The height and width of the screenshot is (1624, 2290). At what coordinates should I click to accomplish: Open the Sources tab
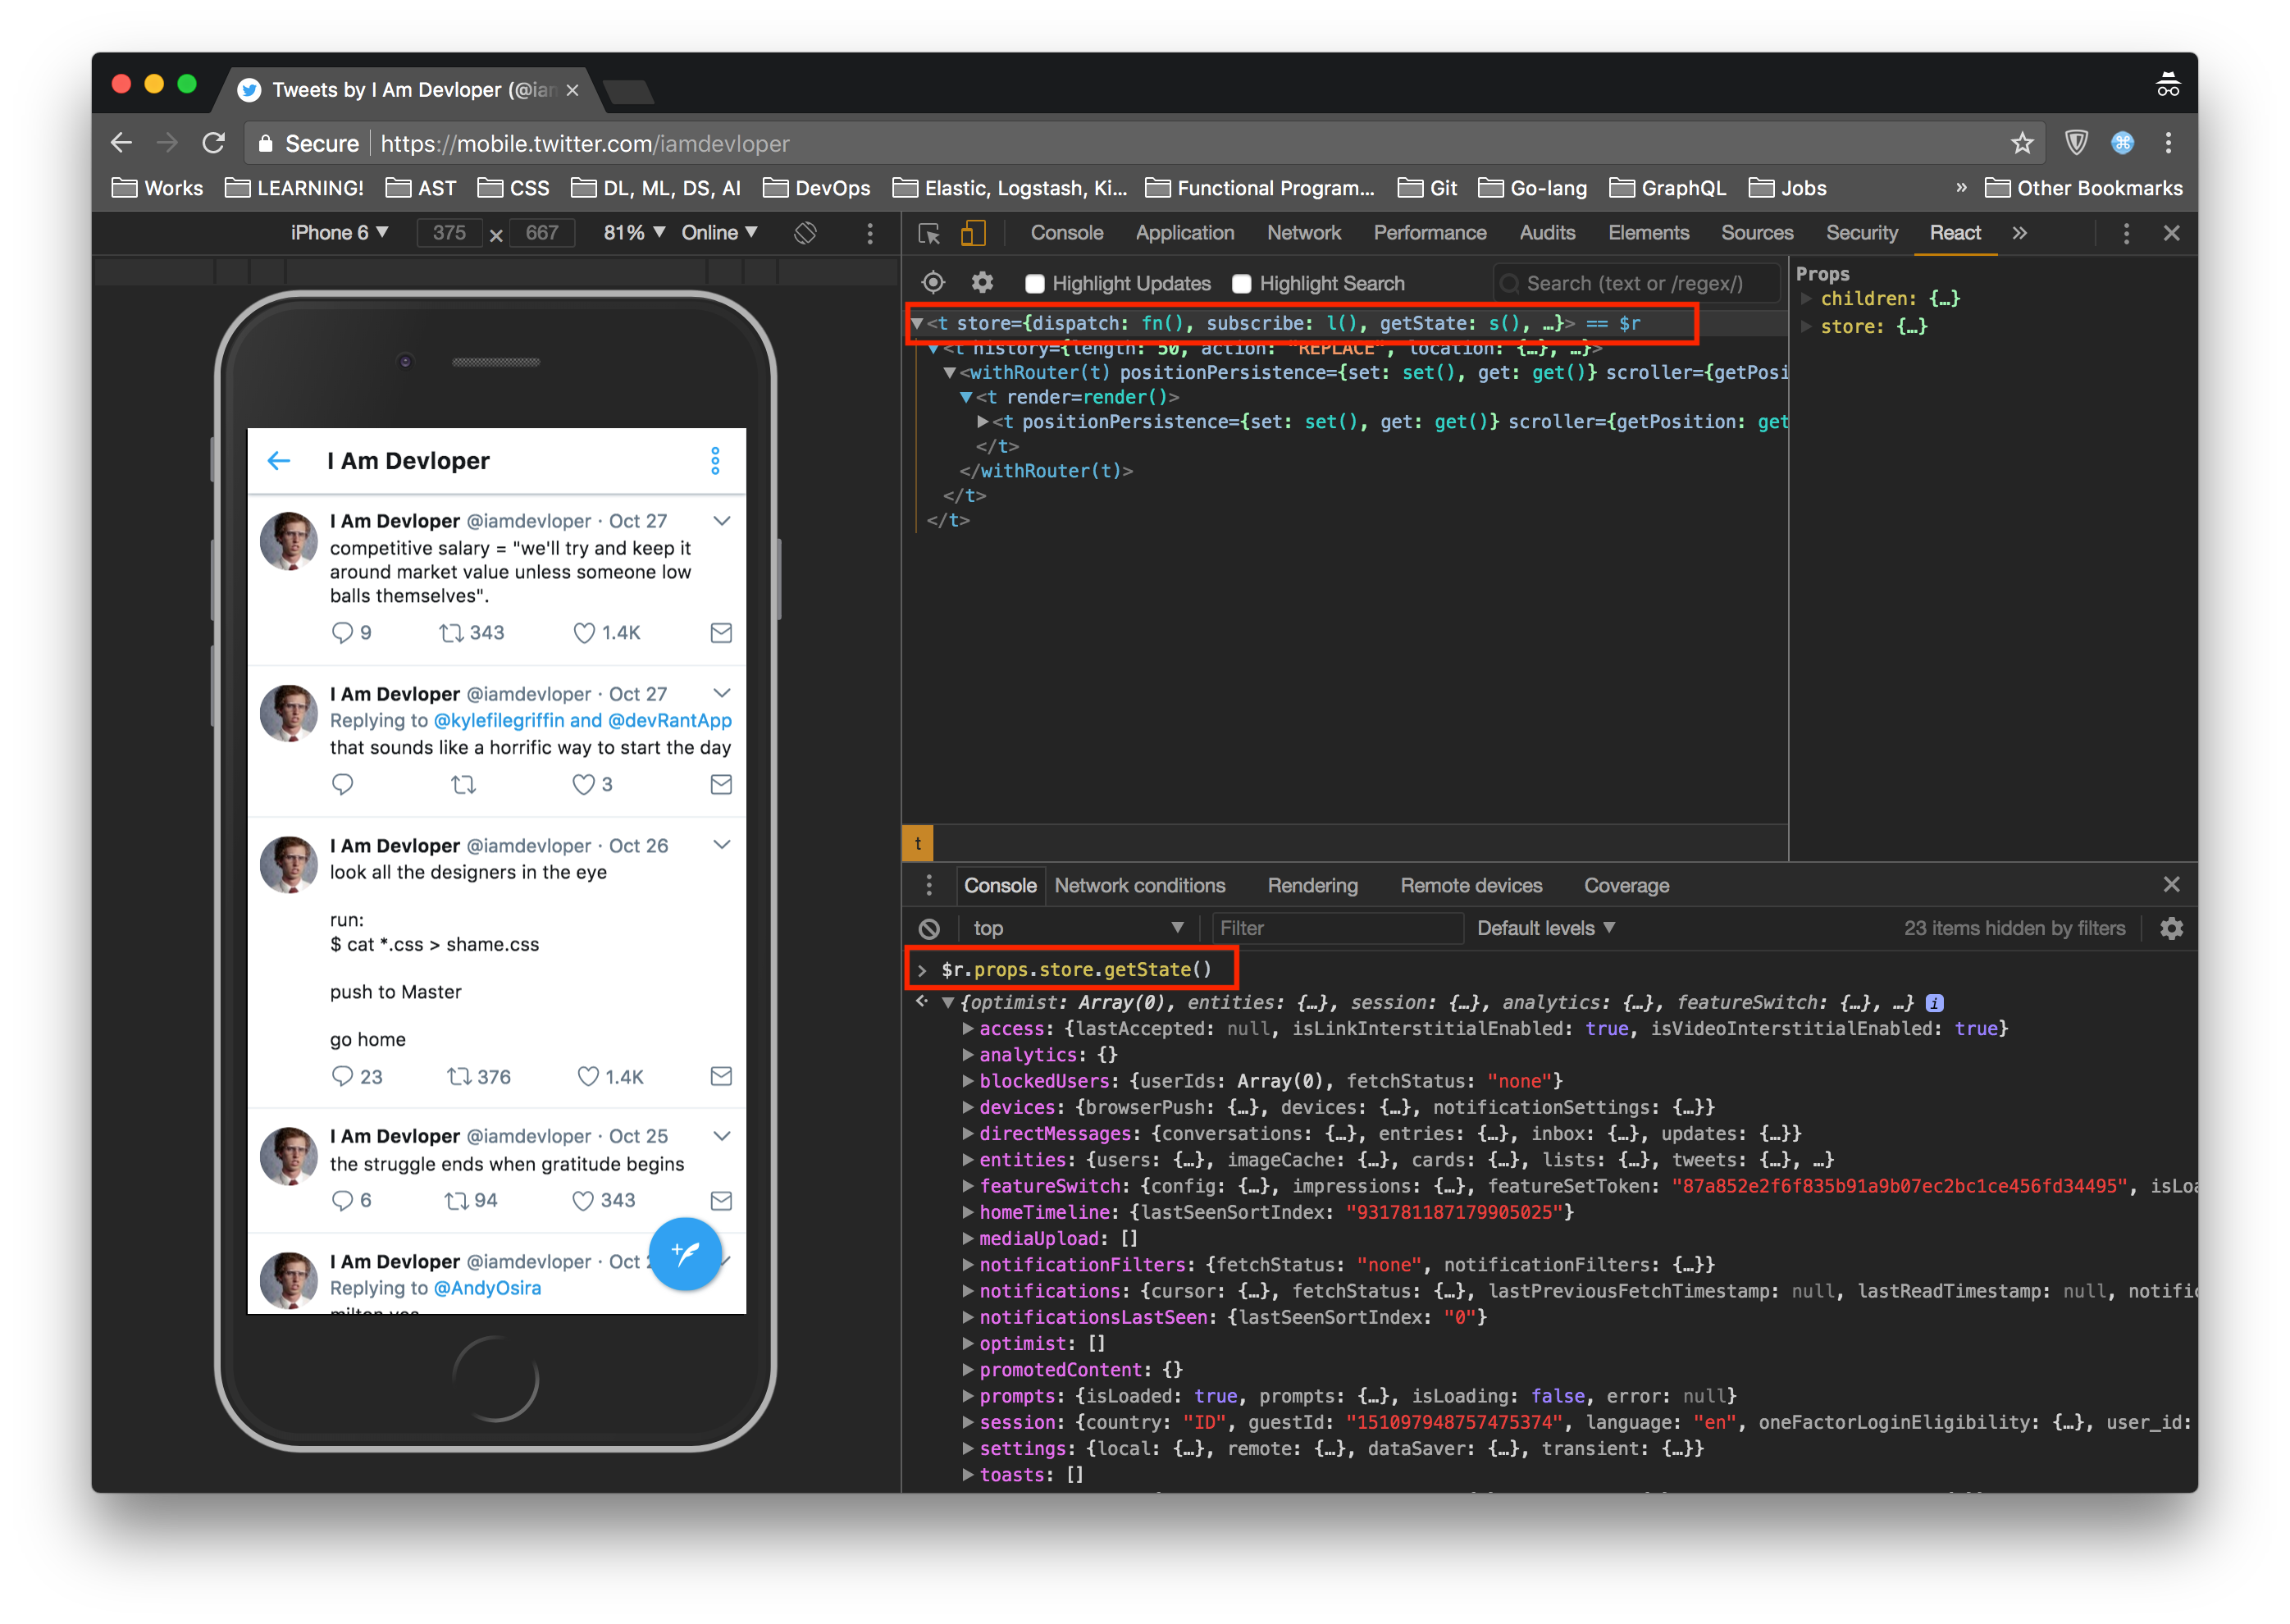point(1756,233)
